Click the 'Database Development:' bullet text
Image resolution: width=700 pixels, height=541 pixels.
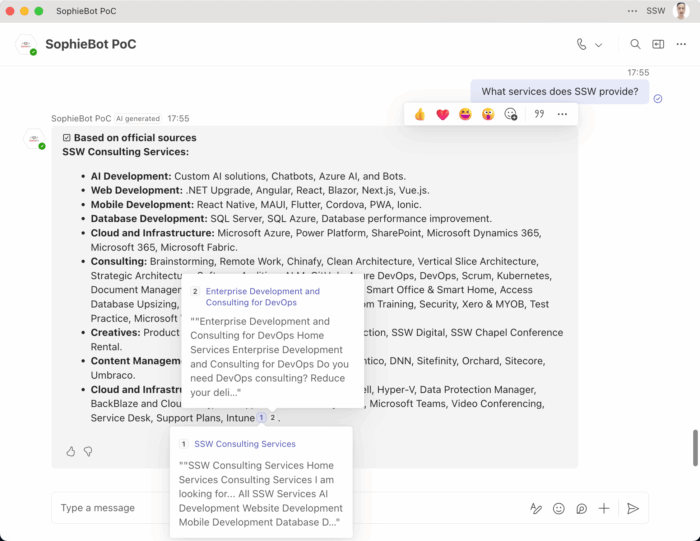click(x=149, y=219)
